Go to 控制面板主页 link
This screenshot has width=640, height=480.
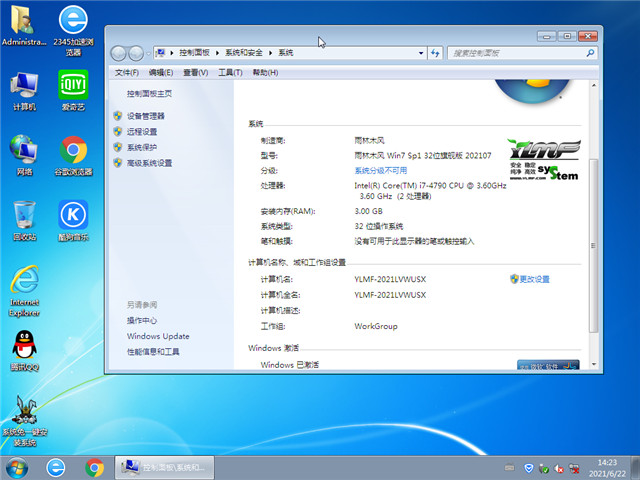click(149, 93)
